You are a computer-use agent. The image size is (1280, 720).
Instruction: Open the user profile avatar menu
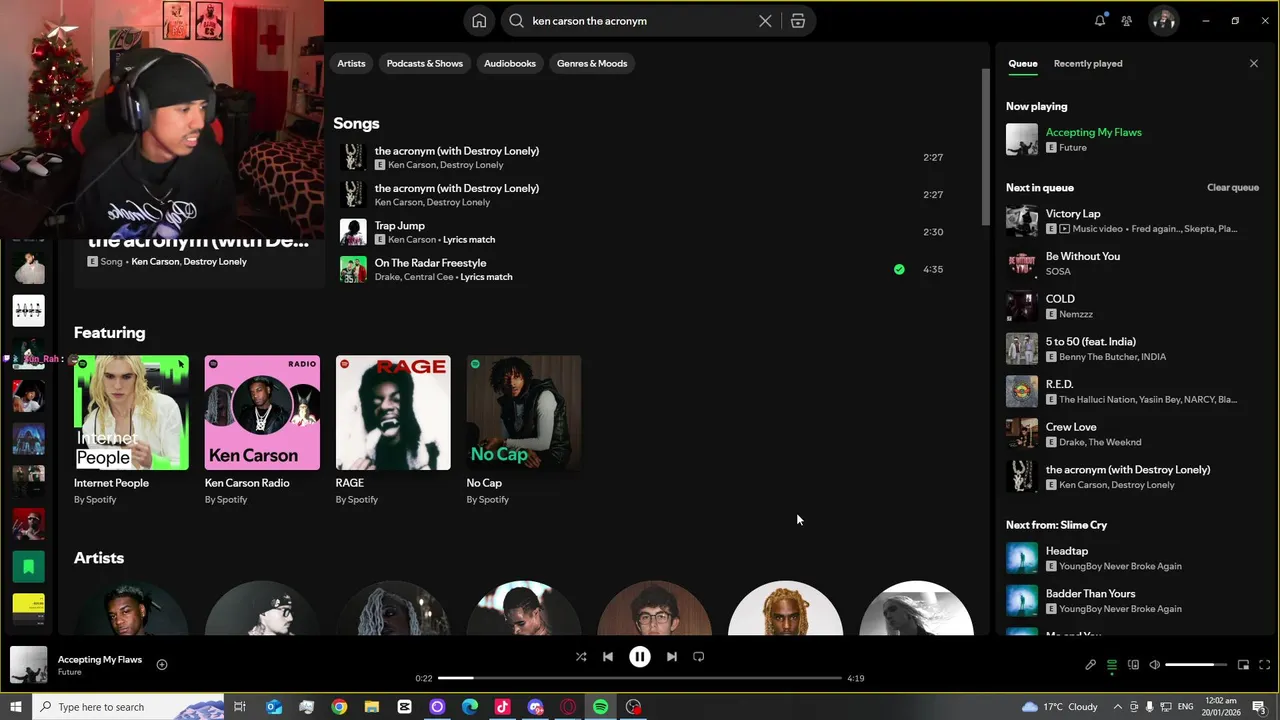[1163, 20]
